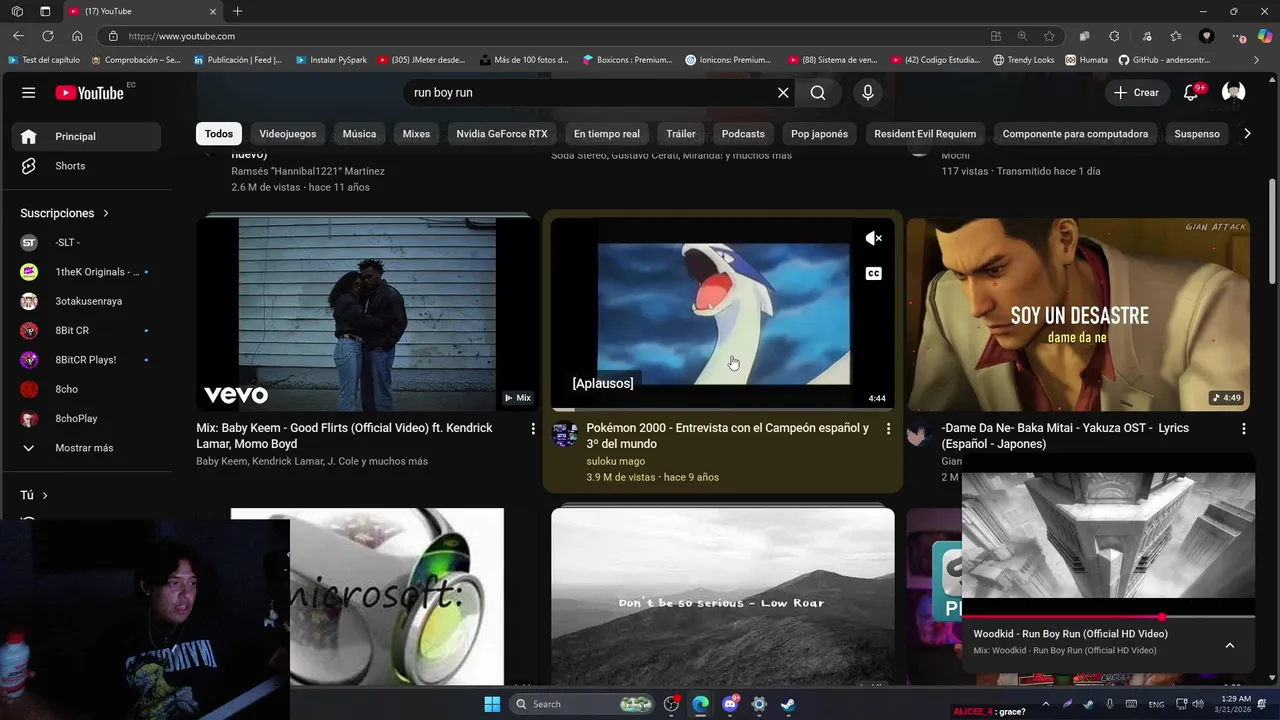Open Shorts in the sidebar

86,166
